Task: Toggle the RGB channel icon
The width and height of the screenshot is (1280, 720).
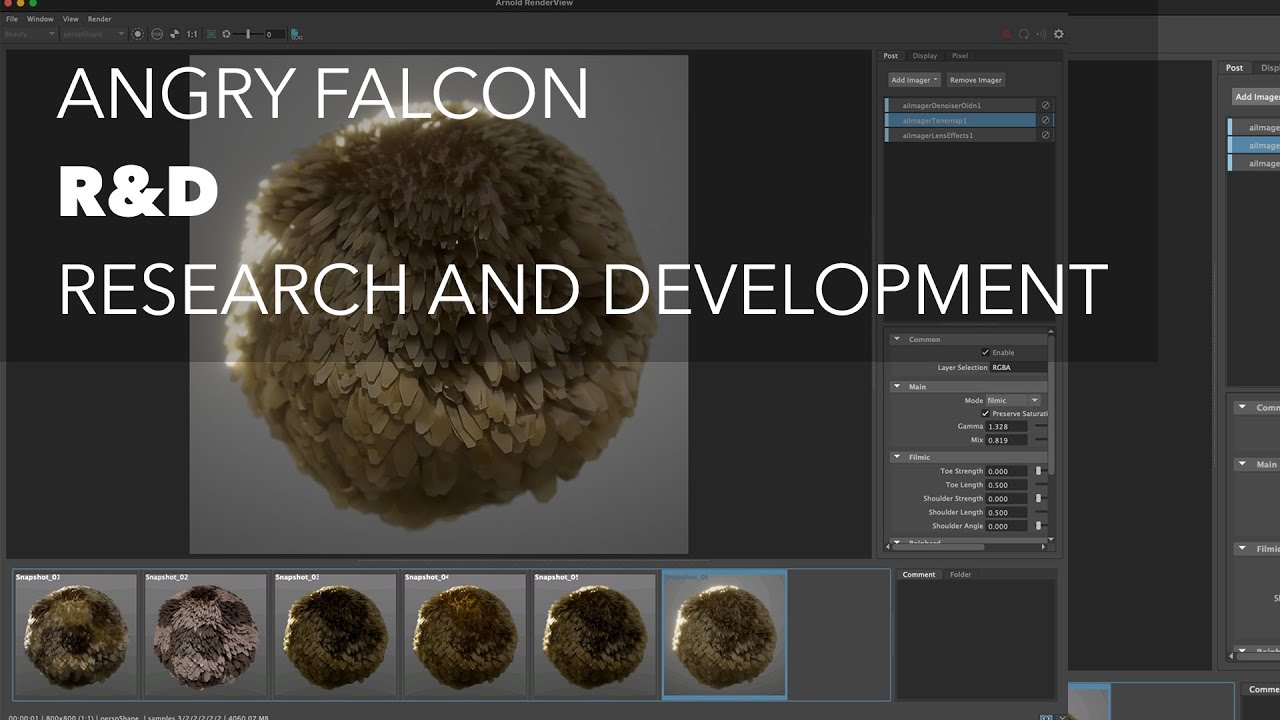Action: click(157, 34)
